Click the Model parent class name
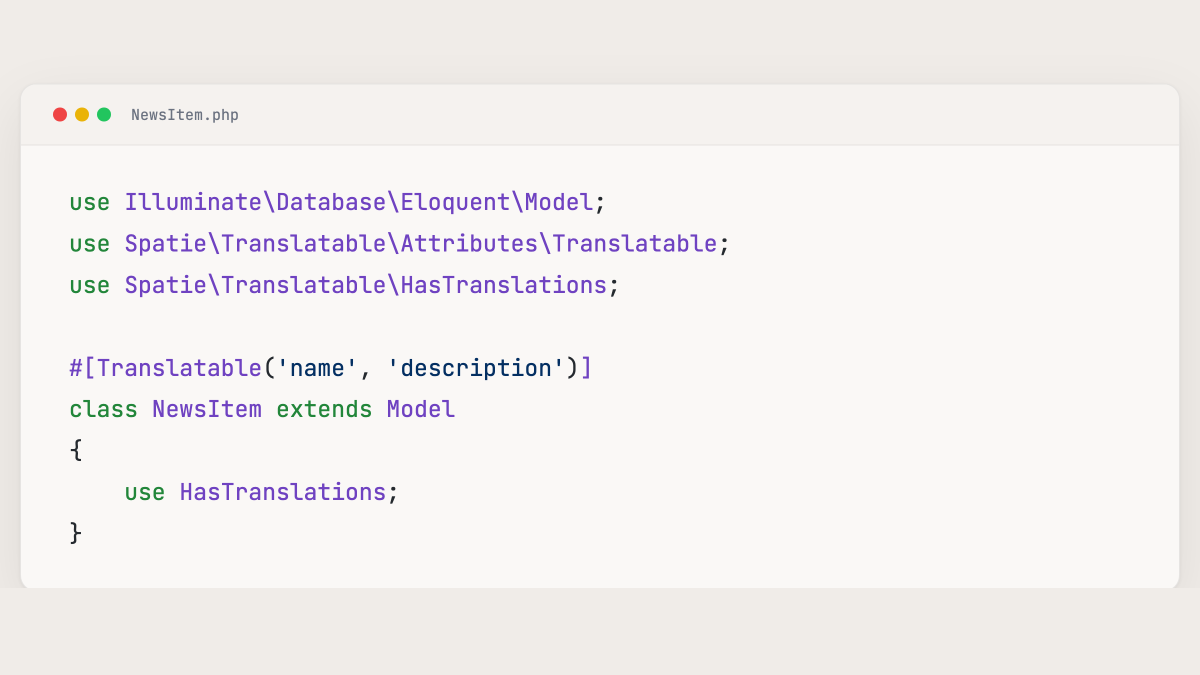The height and width of the screenshot is (675, 1200). pyautogui.click(x=421, y=409)
